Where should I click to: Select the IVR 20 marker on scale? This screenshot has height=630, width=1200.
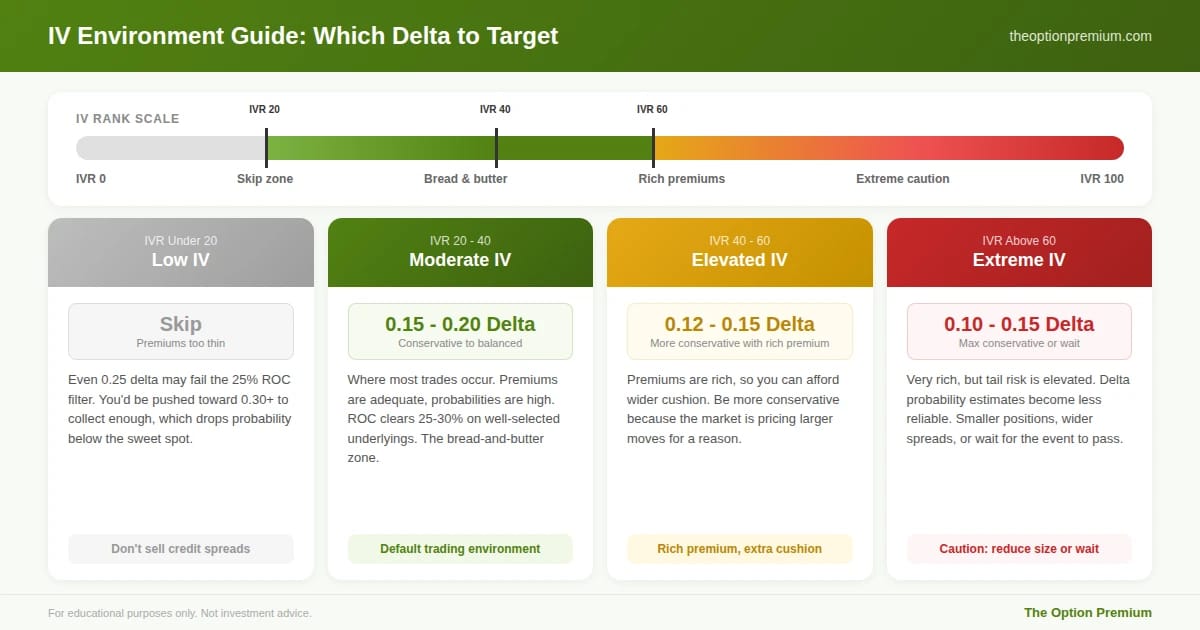click(266, 148)
